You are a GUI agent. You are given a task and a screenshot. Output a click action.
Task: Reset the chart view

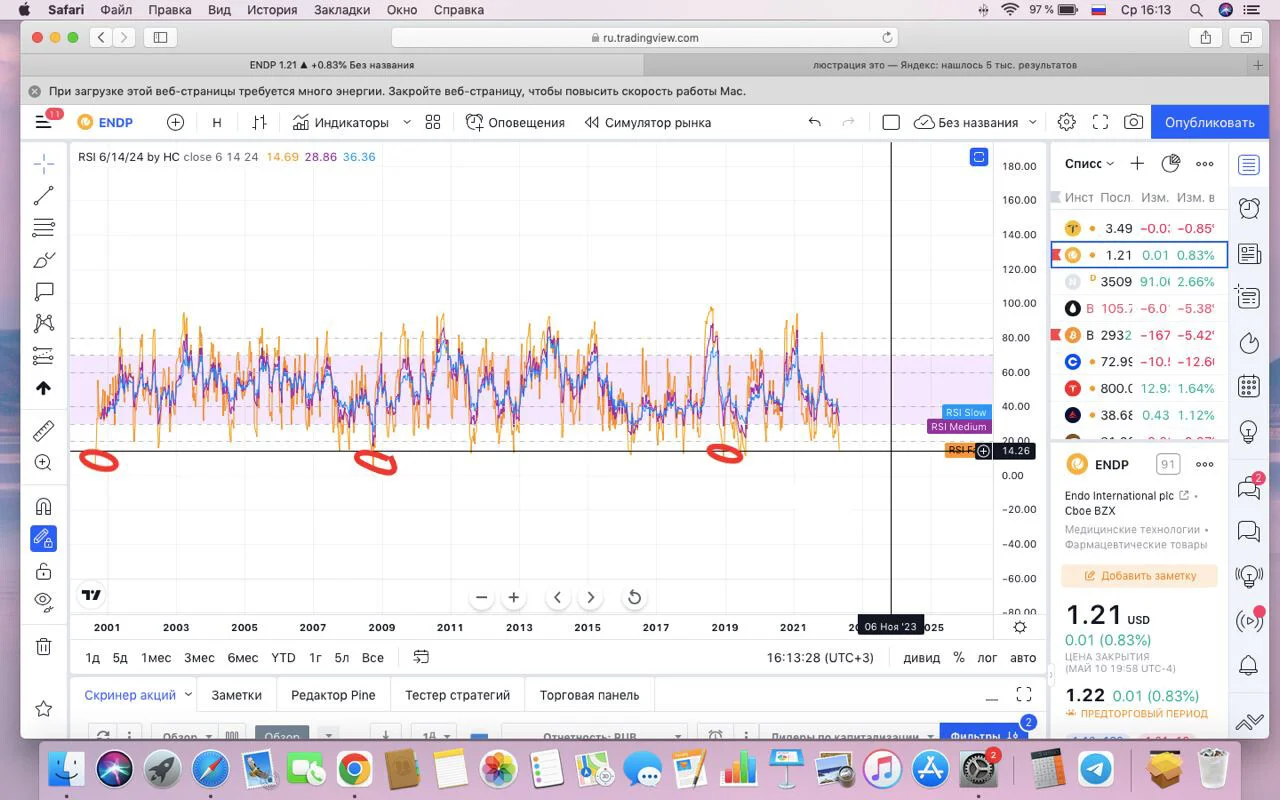click(x=634, y=598)
